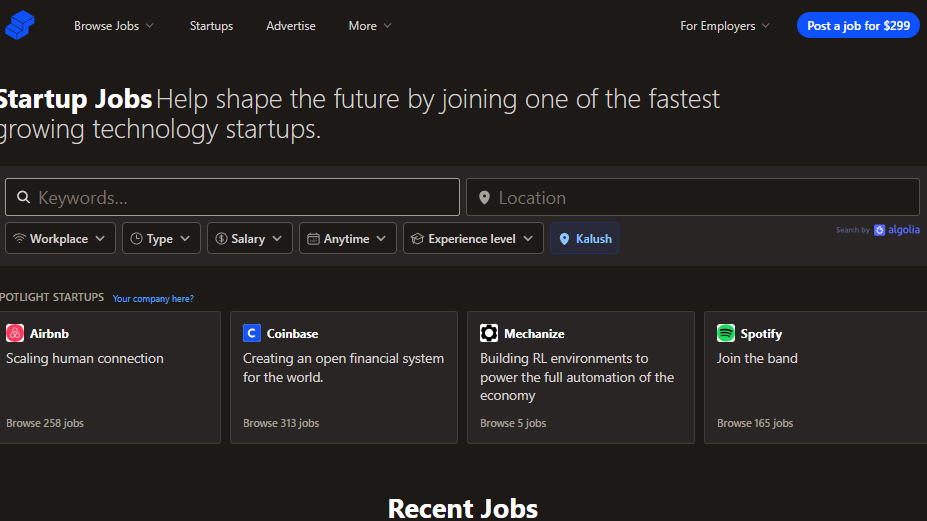Open the Browse Jobs menu
Screen dimensions: 927x521
114,26
